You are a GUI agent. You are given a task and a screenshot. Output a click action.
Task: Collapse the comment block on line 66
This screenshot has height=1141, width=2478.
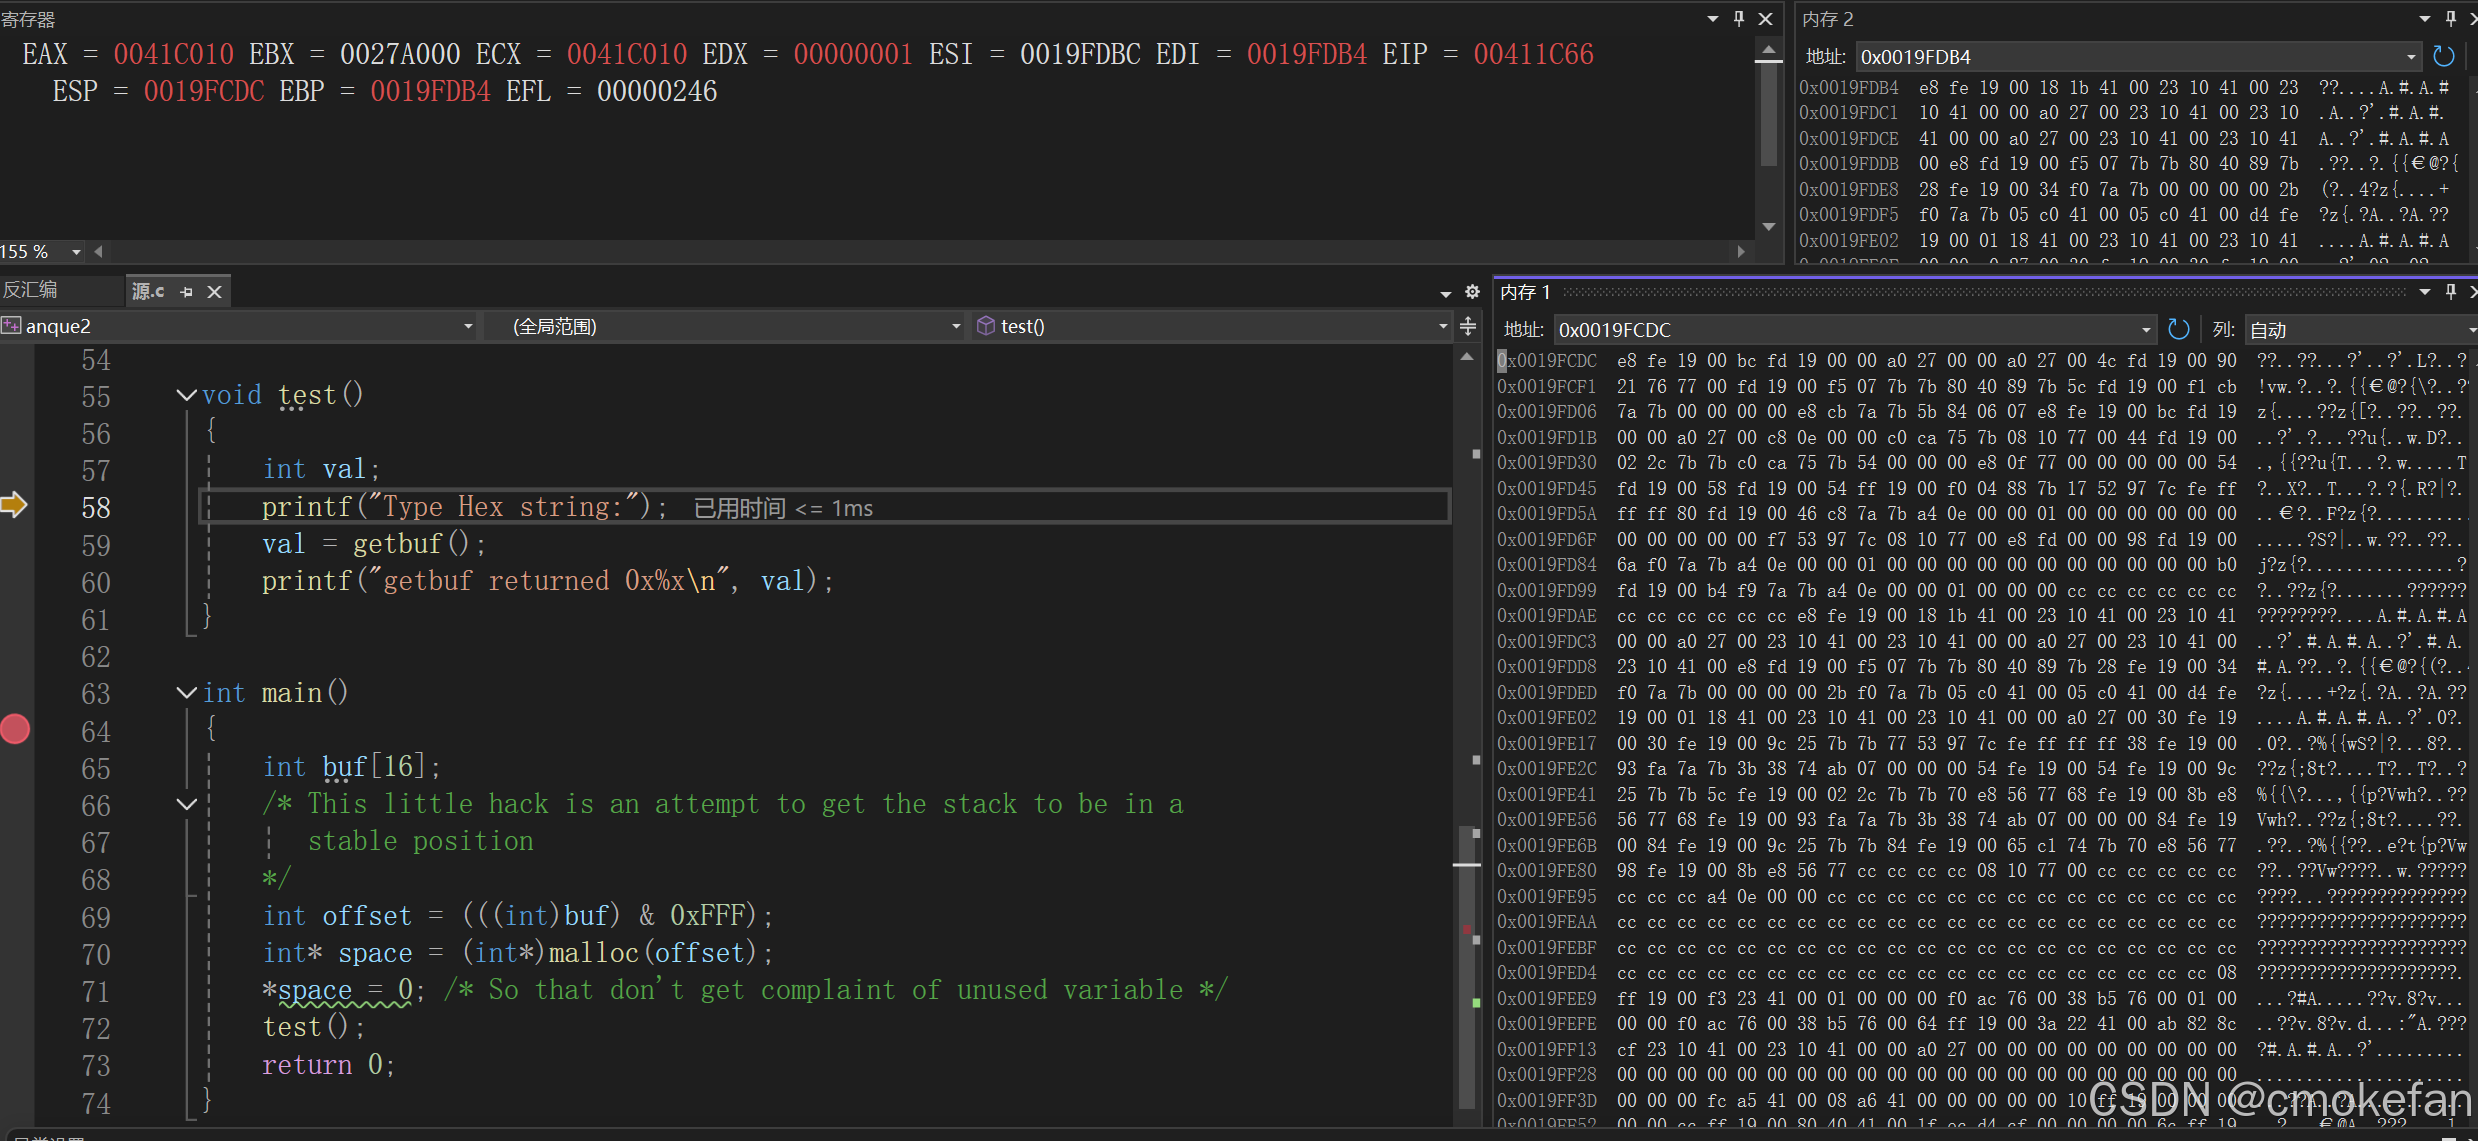click(x=186, y=803)
